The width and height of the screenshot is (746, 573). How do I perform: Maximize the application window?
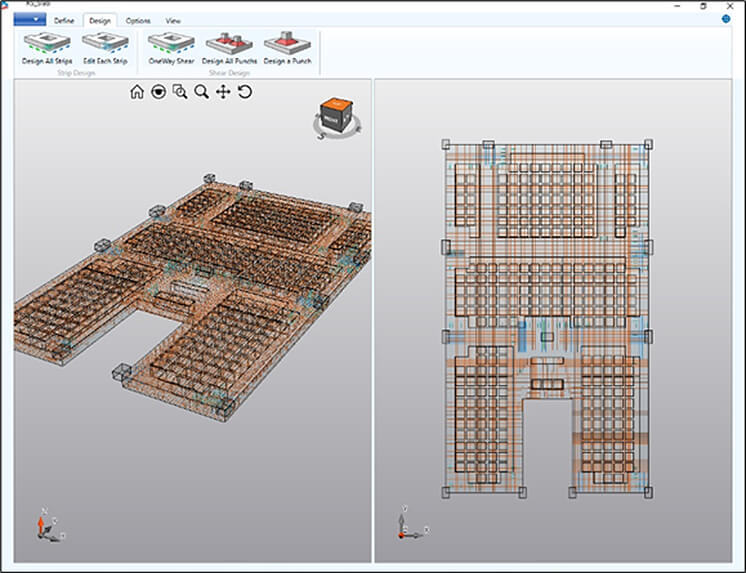[703, 5]
